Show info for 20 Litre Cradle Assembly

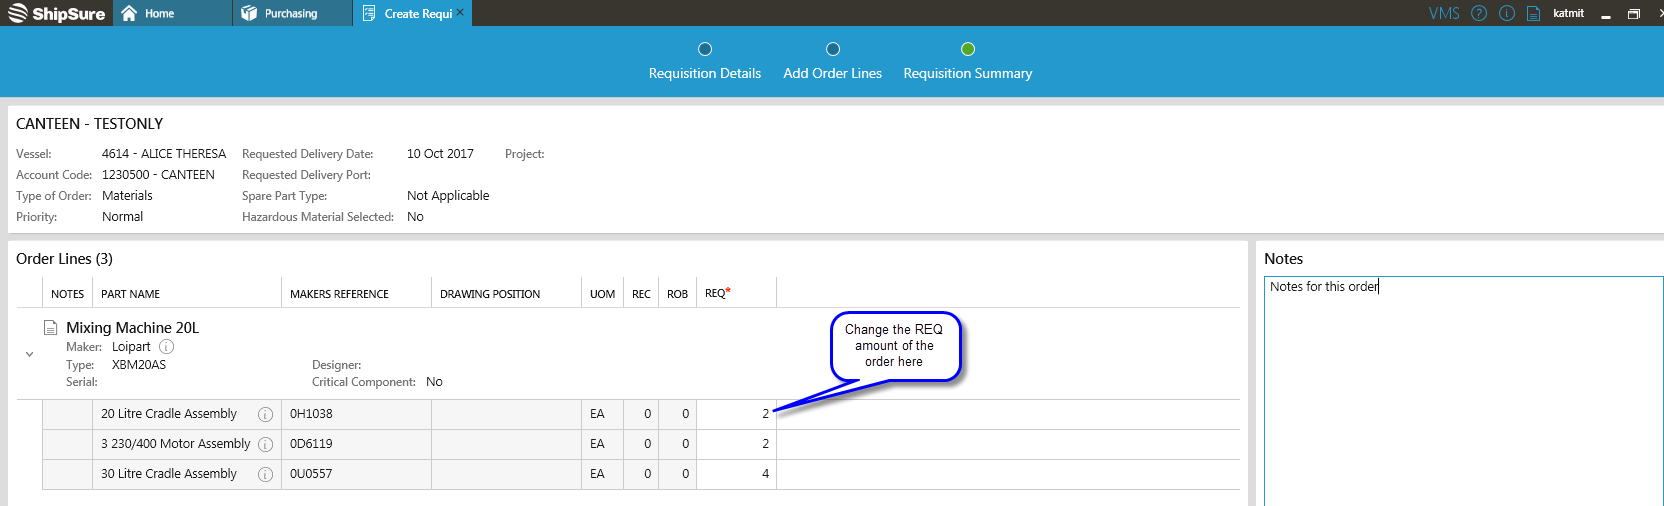(265, 415)
